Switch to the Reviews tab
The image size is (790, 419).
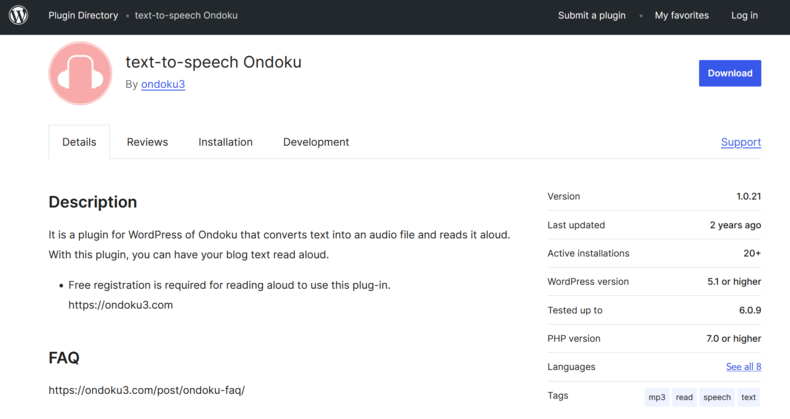point(147,142)
